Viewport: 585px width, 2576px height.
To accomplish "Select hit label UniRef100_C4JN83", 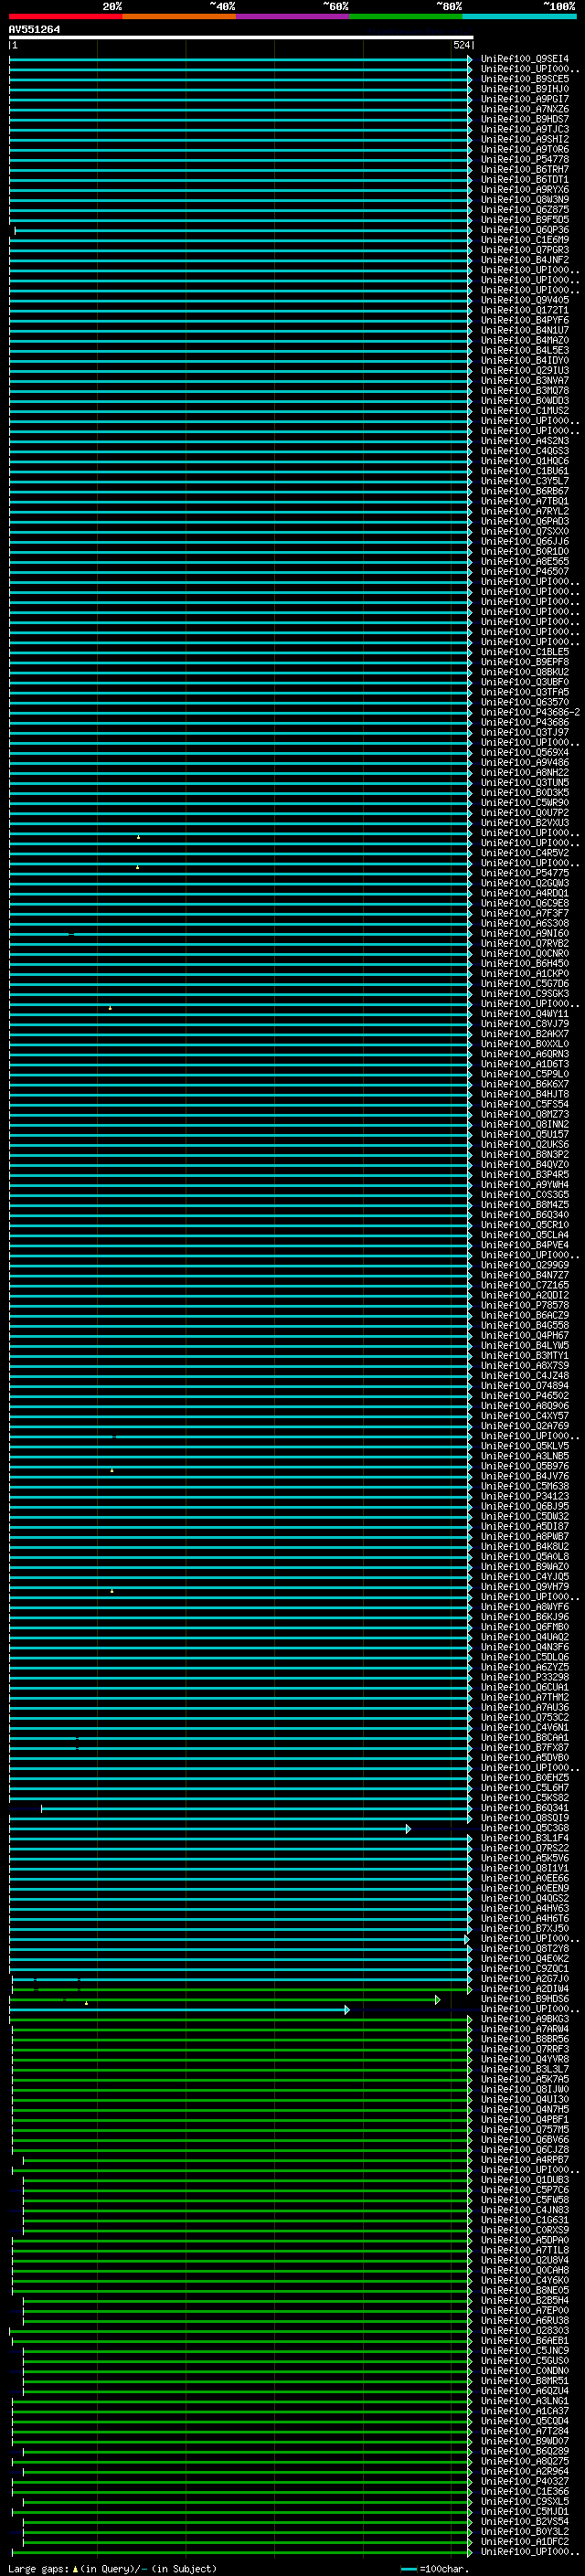I will [525, 2210].
